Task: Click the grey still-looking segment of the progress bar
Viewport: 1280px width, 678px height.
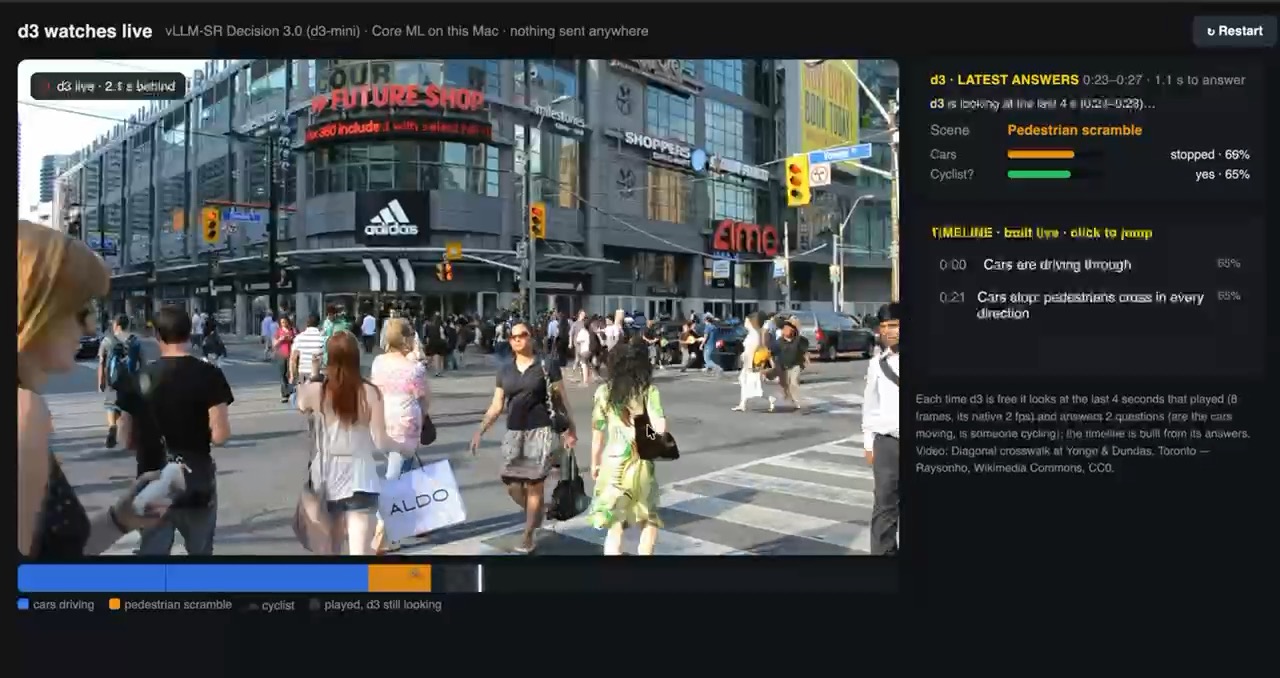Action: (455, 578)
